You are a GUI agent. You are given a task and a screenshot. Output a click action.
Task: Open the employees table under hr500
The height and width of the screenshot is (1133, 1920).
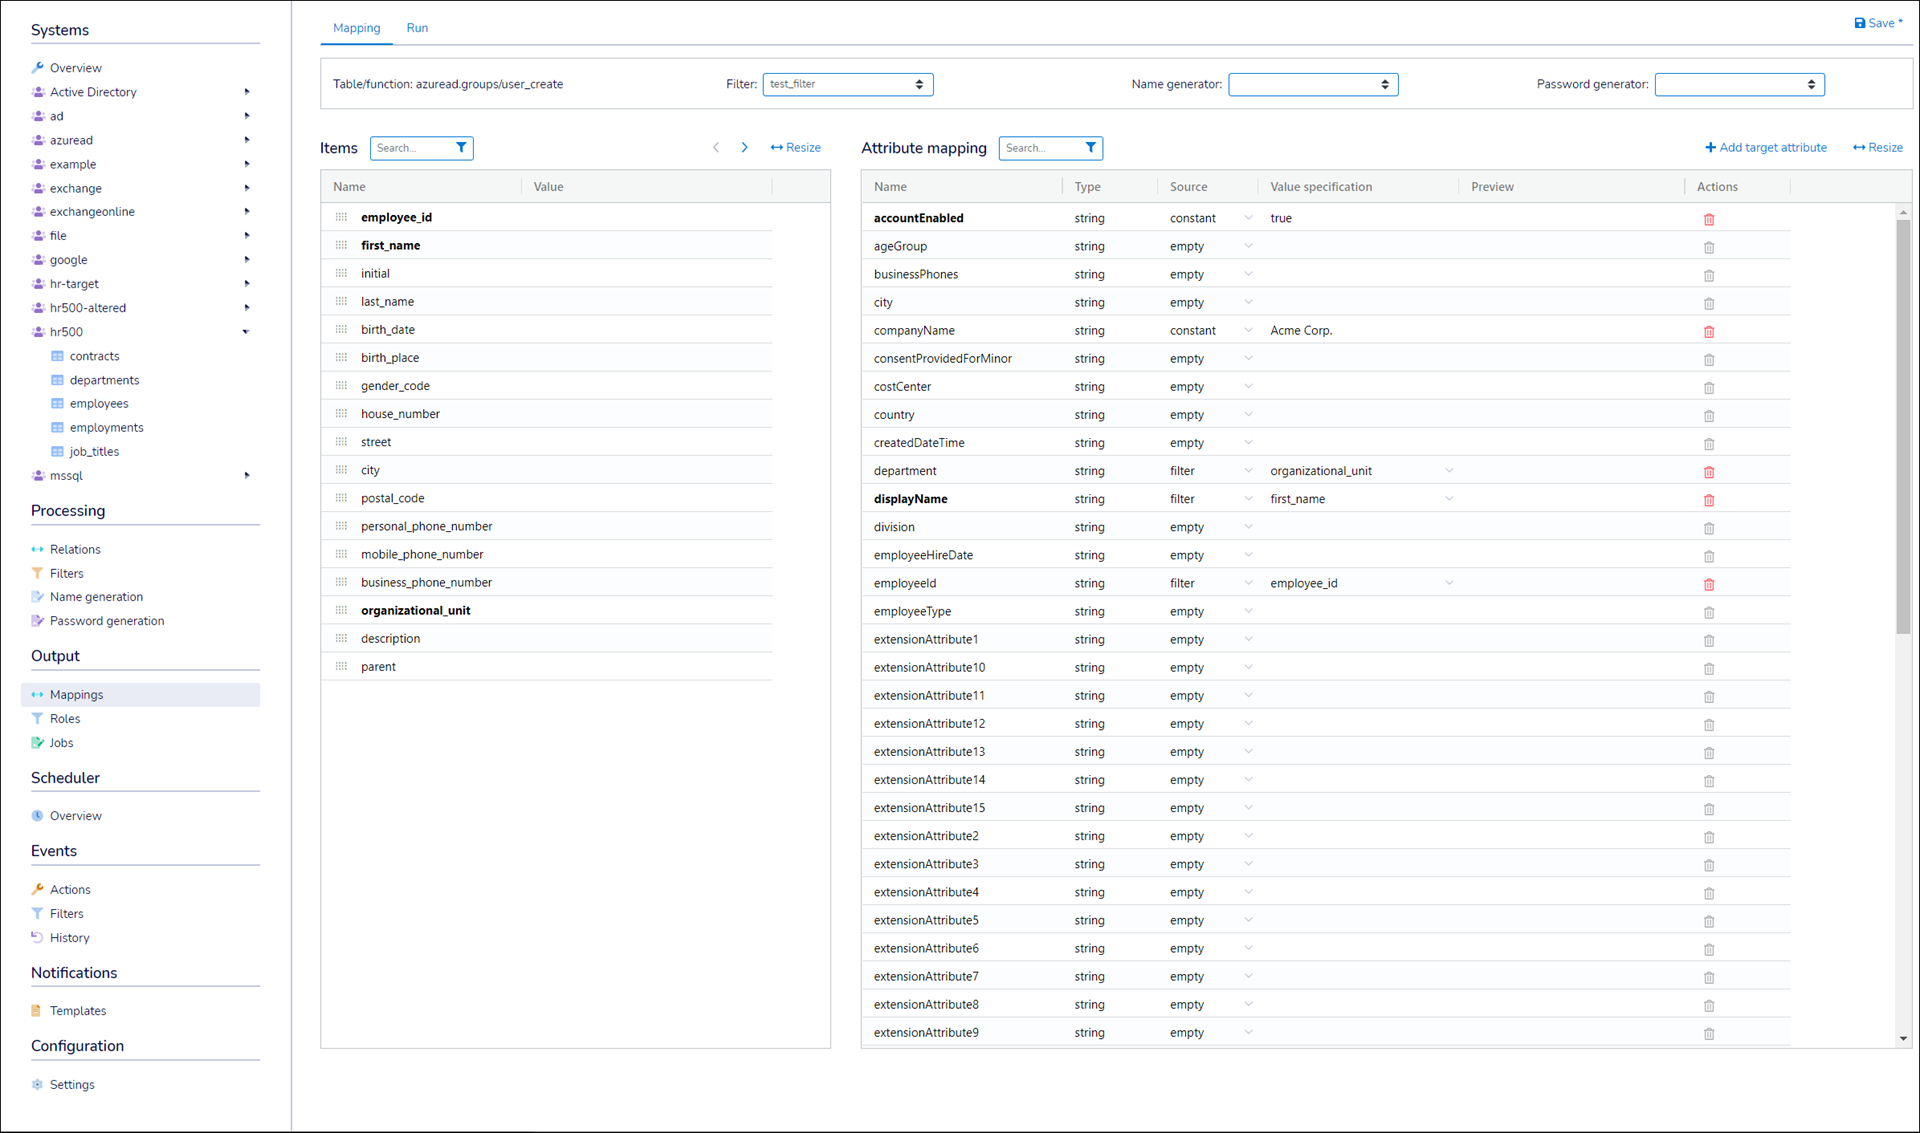[x=98, y=404]
